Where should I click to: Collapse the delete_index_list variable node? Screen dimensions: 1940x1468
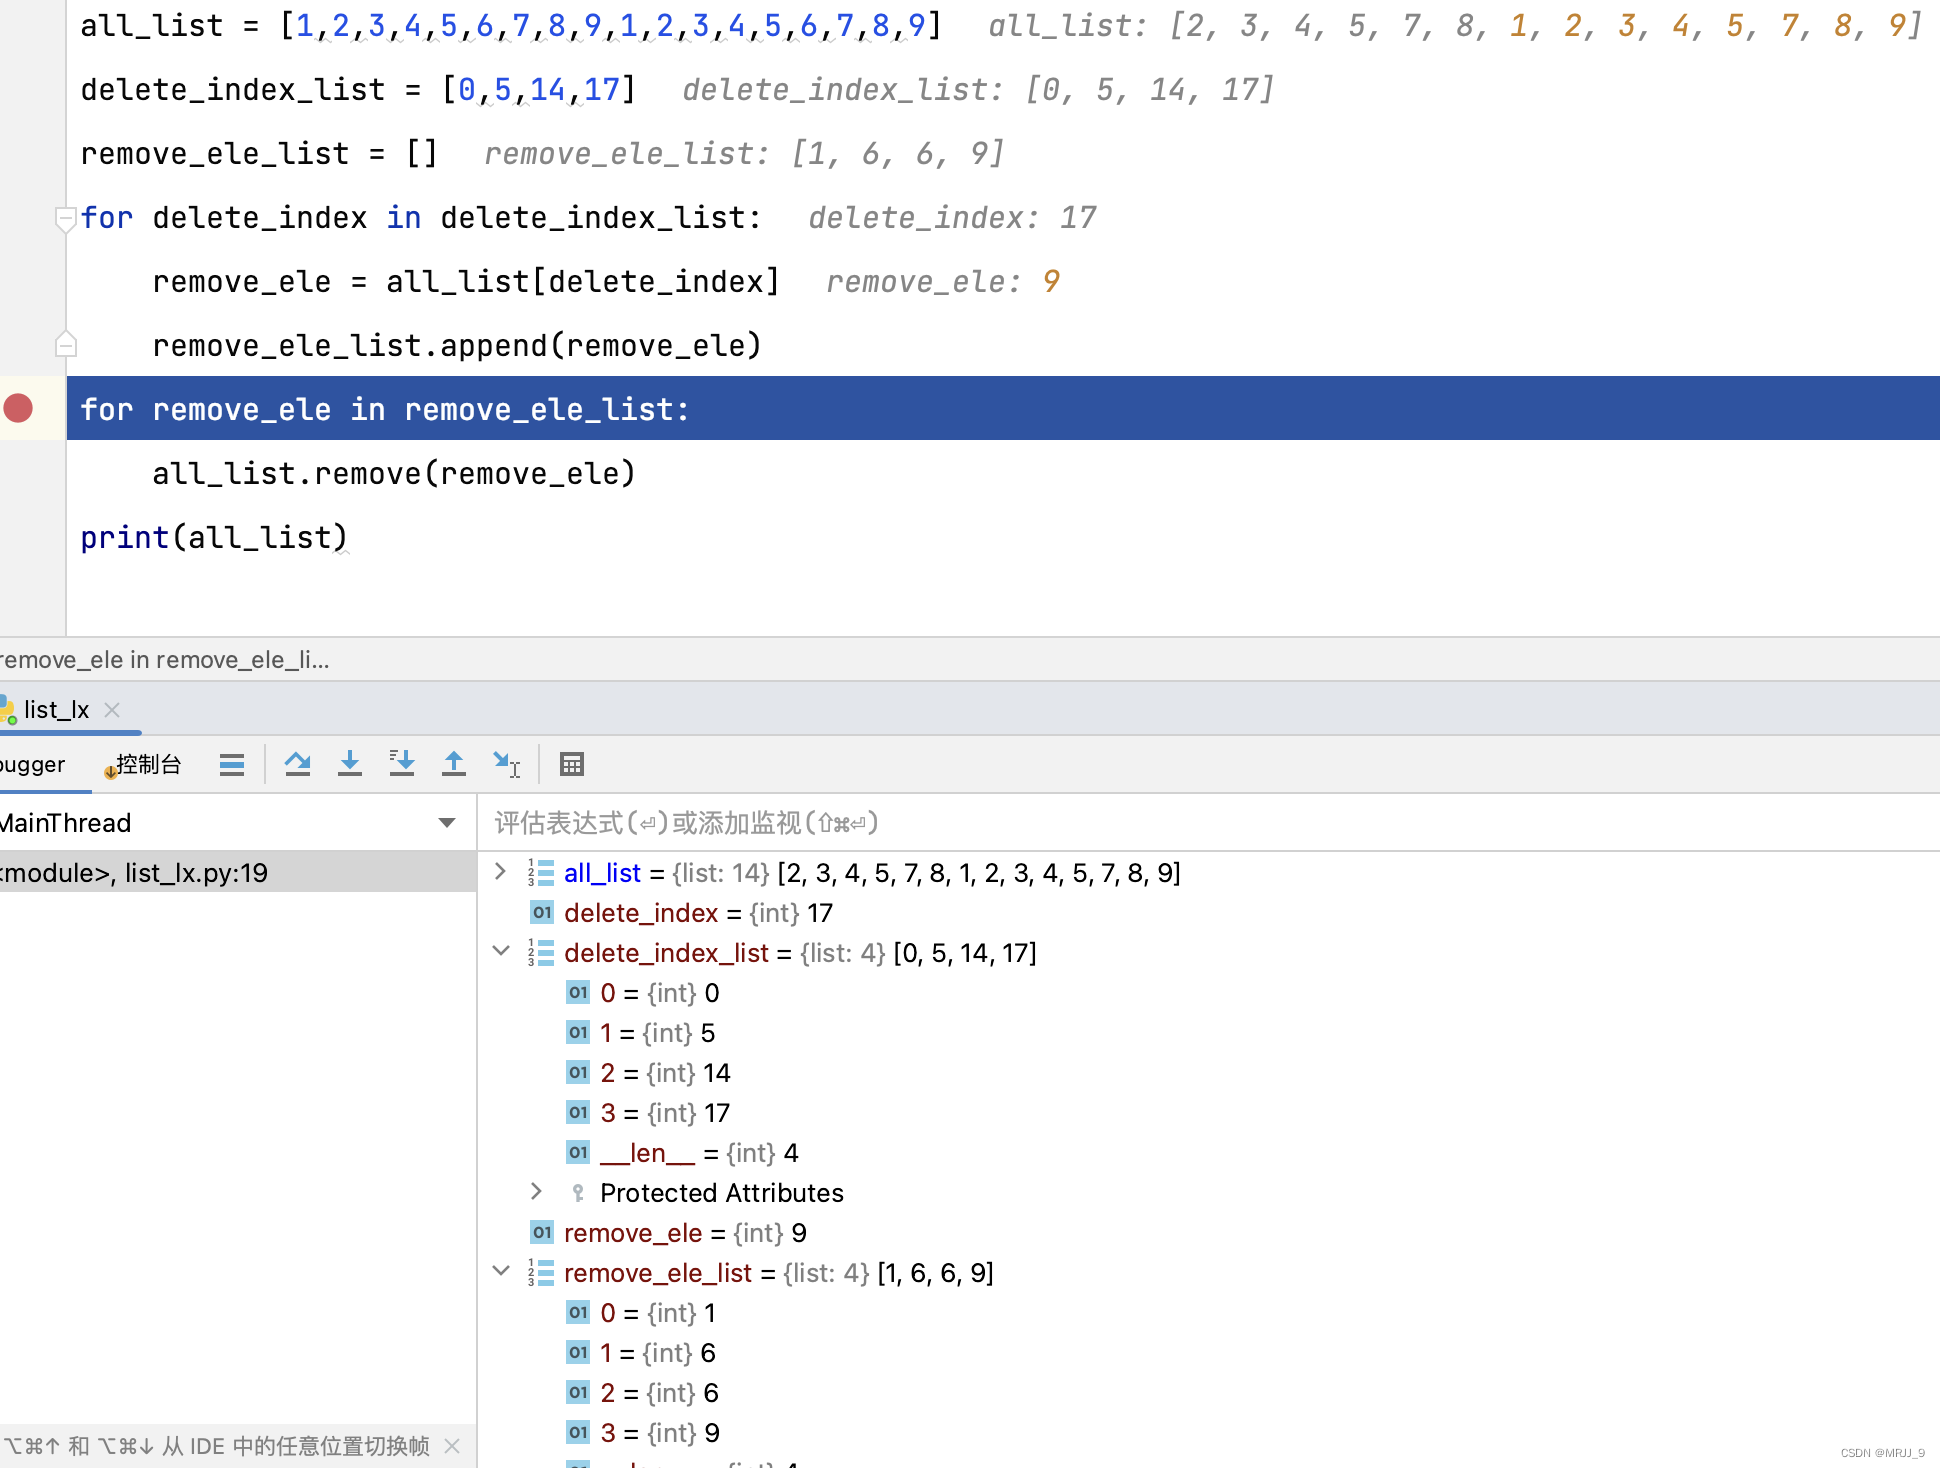tap(501, 952)
